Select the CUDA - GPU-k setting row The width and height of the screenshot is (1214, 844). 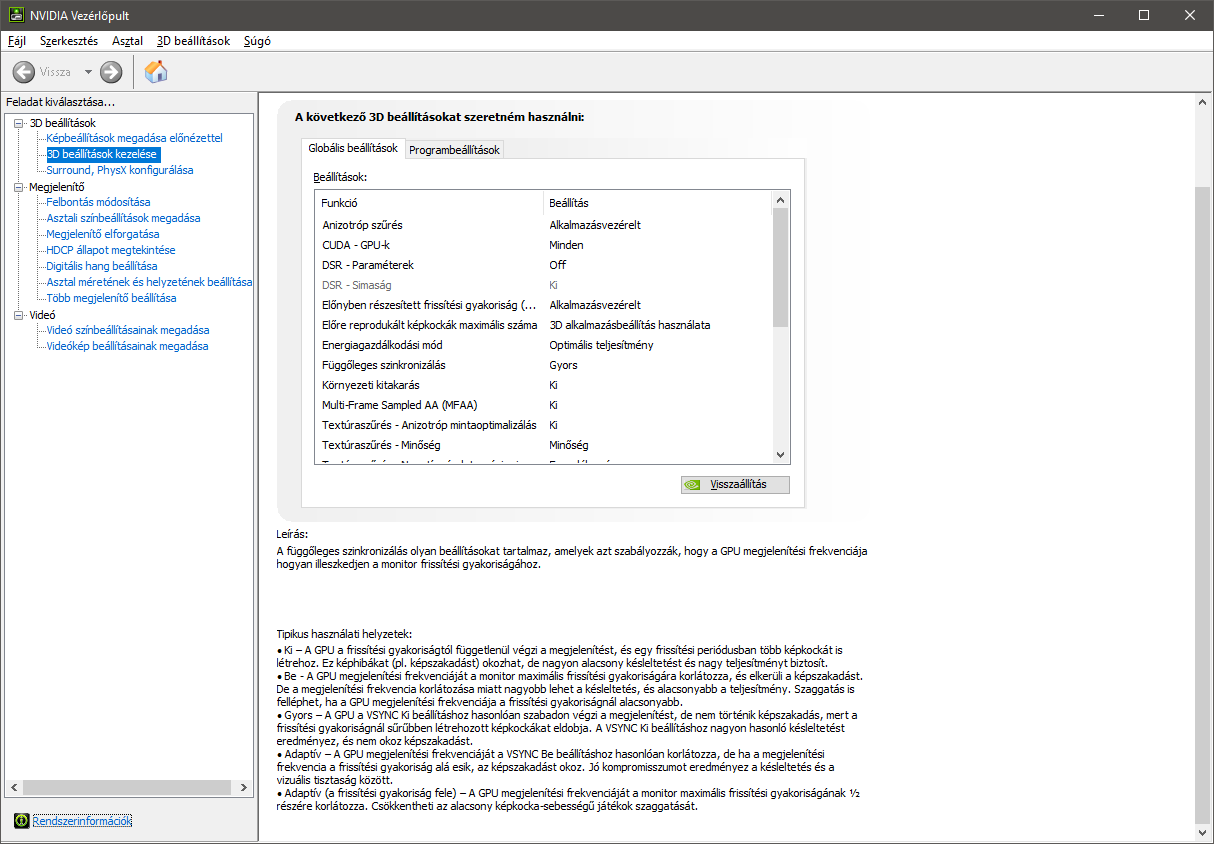click(x=543, y=245)
